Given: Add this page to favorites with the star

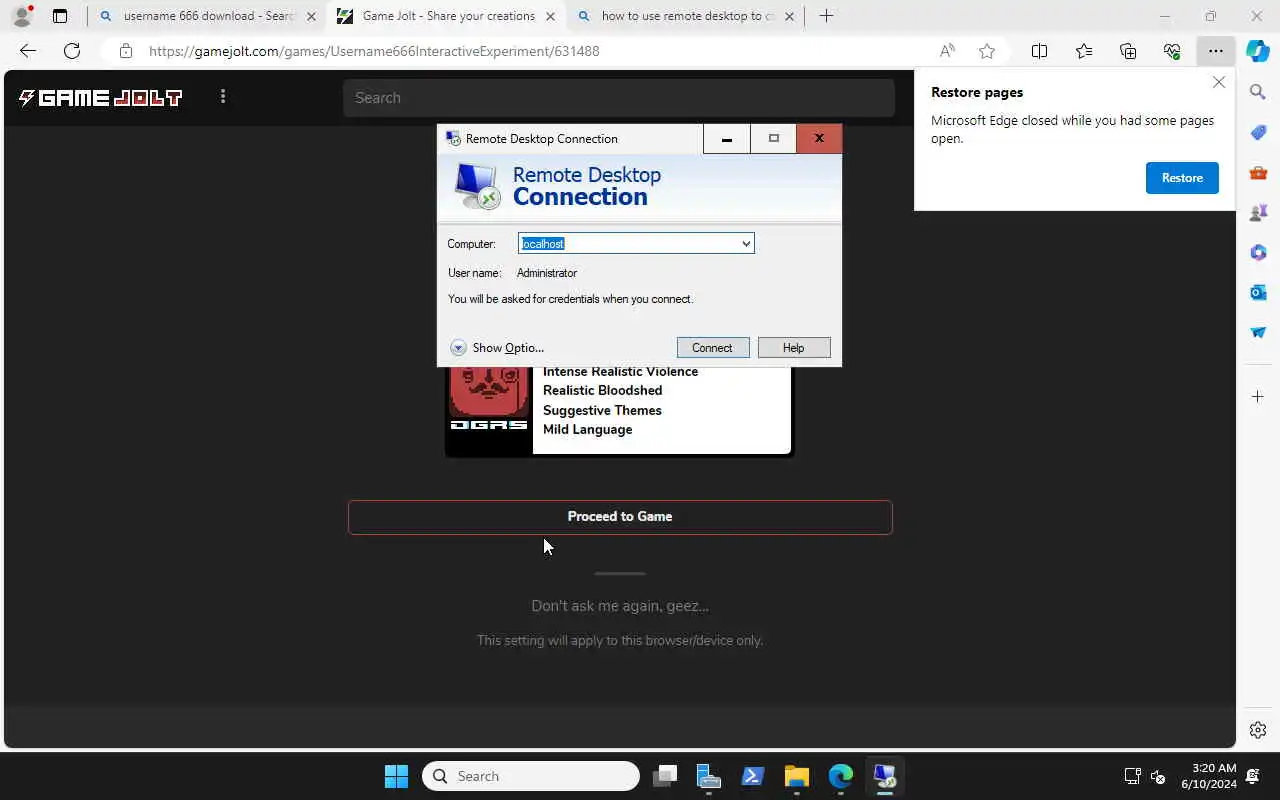Looking at the screenshot, I should coord(987,51).
